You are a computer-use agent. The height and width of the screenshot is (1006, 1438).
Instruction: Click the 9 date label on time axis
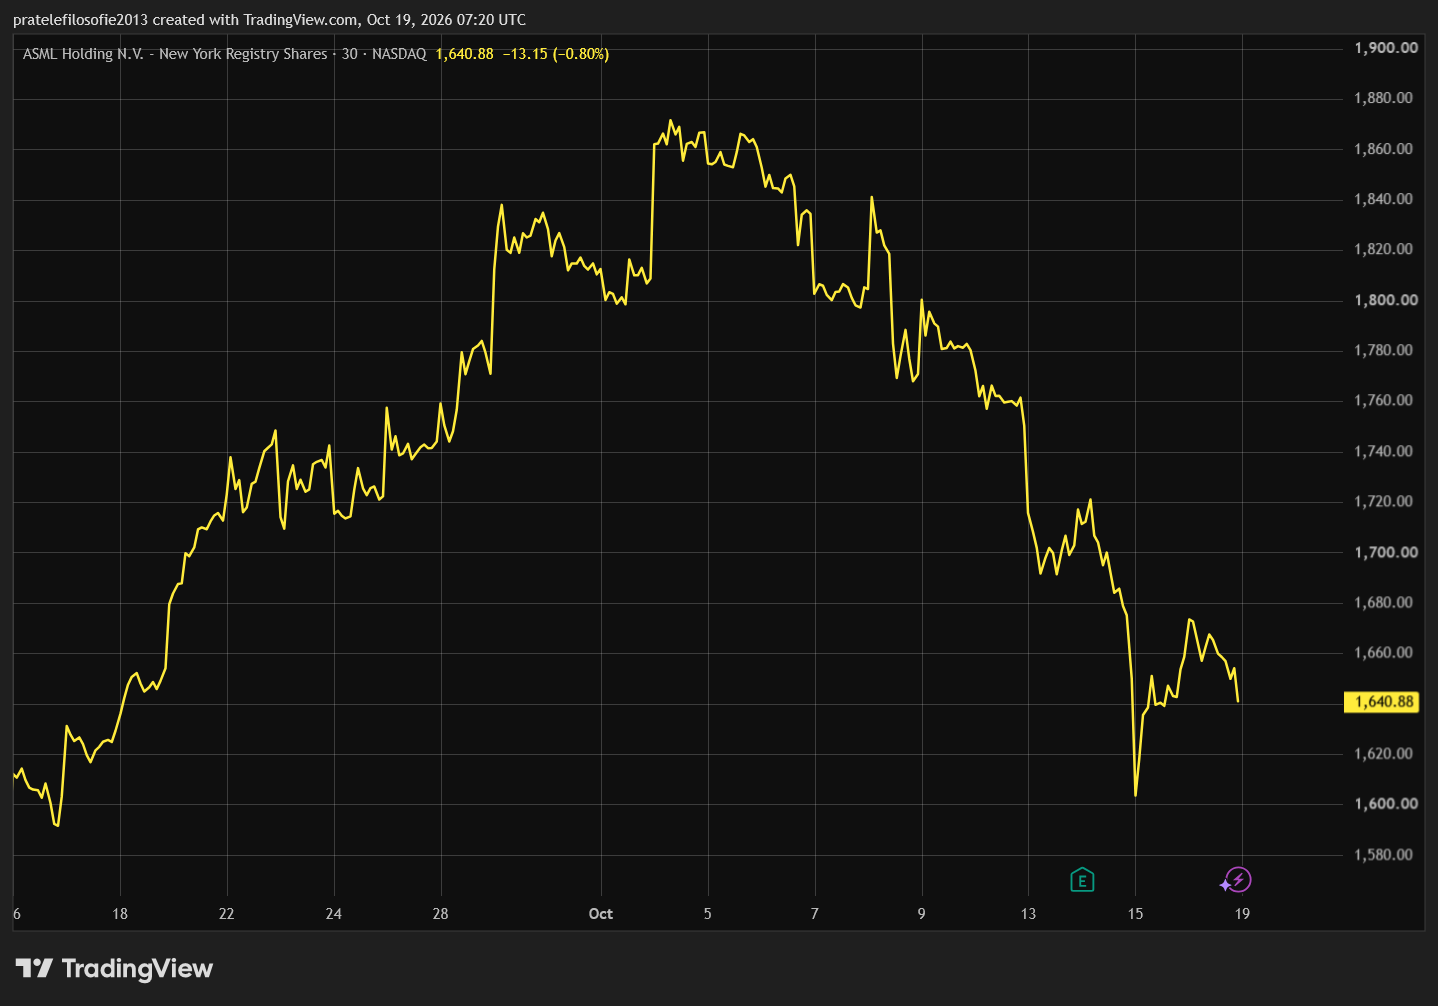[922, 914]
